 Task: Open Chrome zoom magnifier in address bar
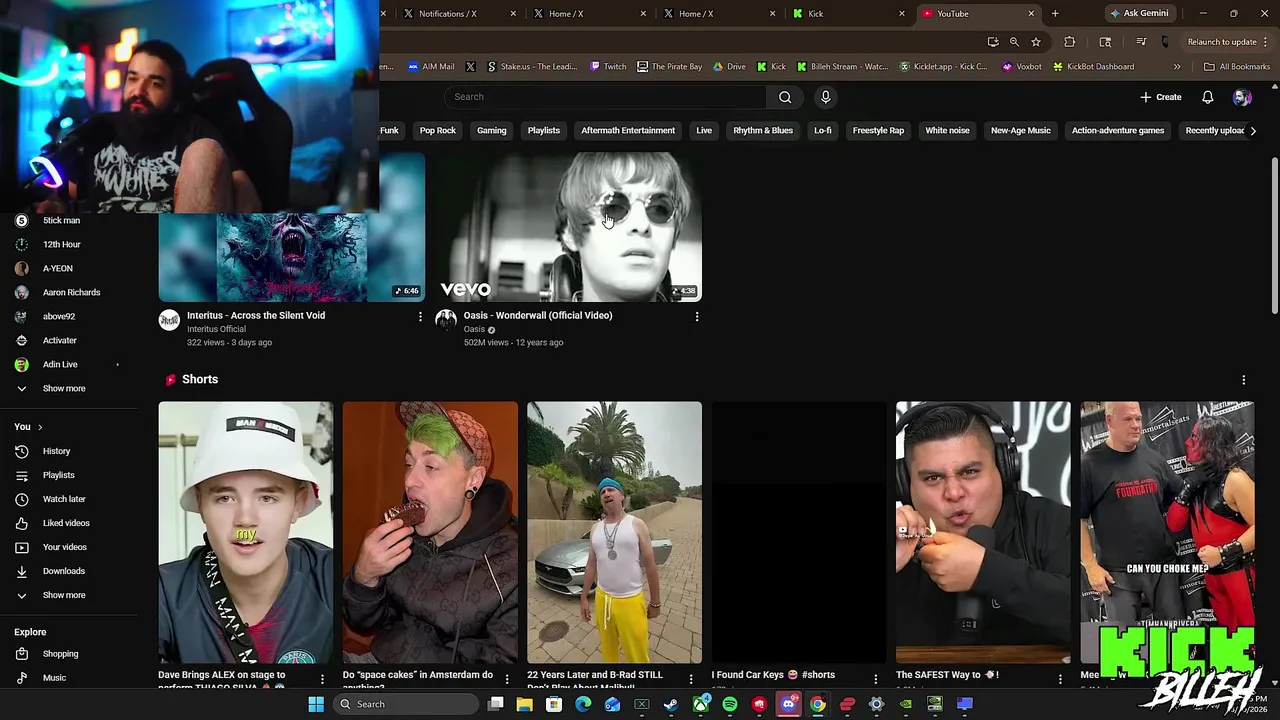(x=1014, y=42)
